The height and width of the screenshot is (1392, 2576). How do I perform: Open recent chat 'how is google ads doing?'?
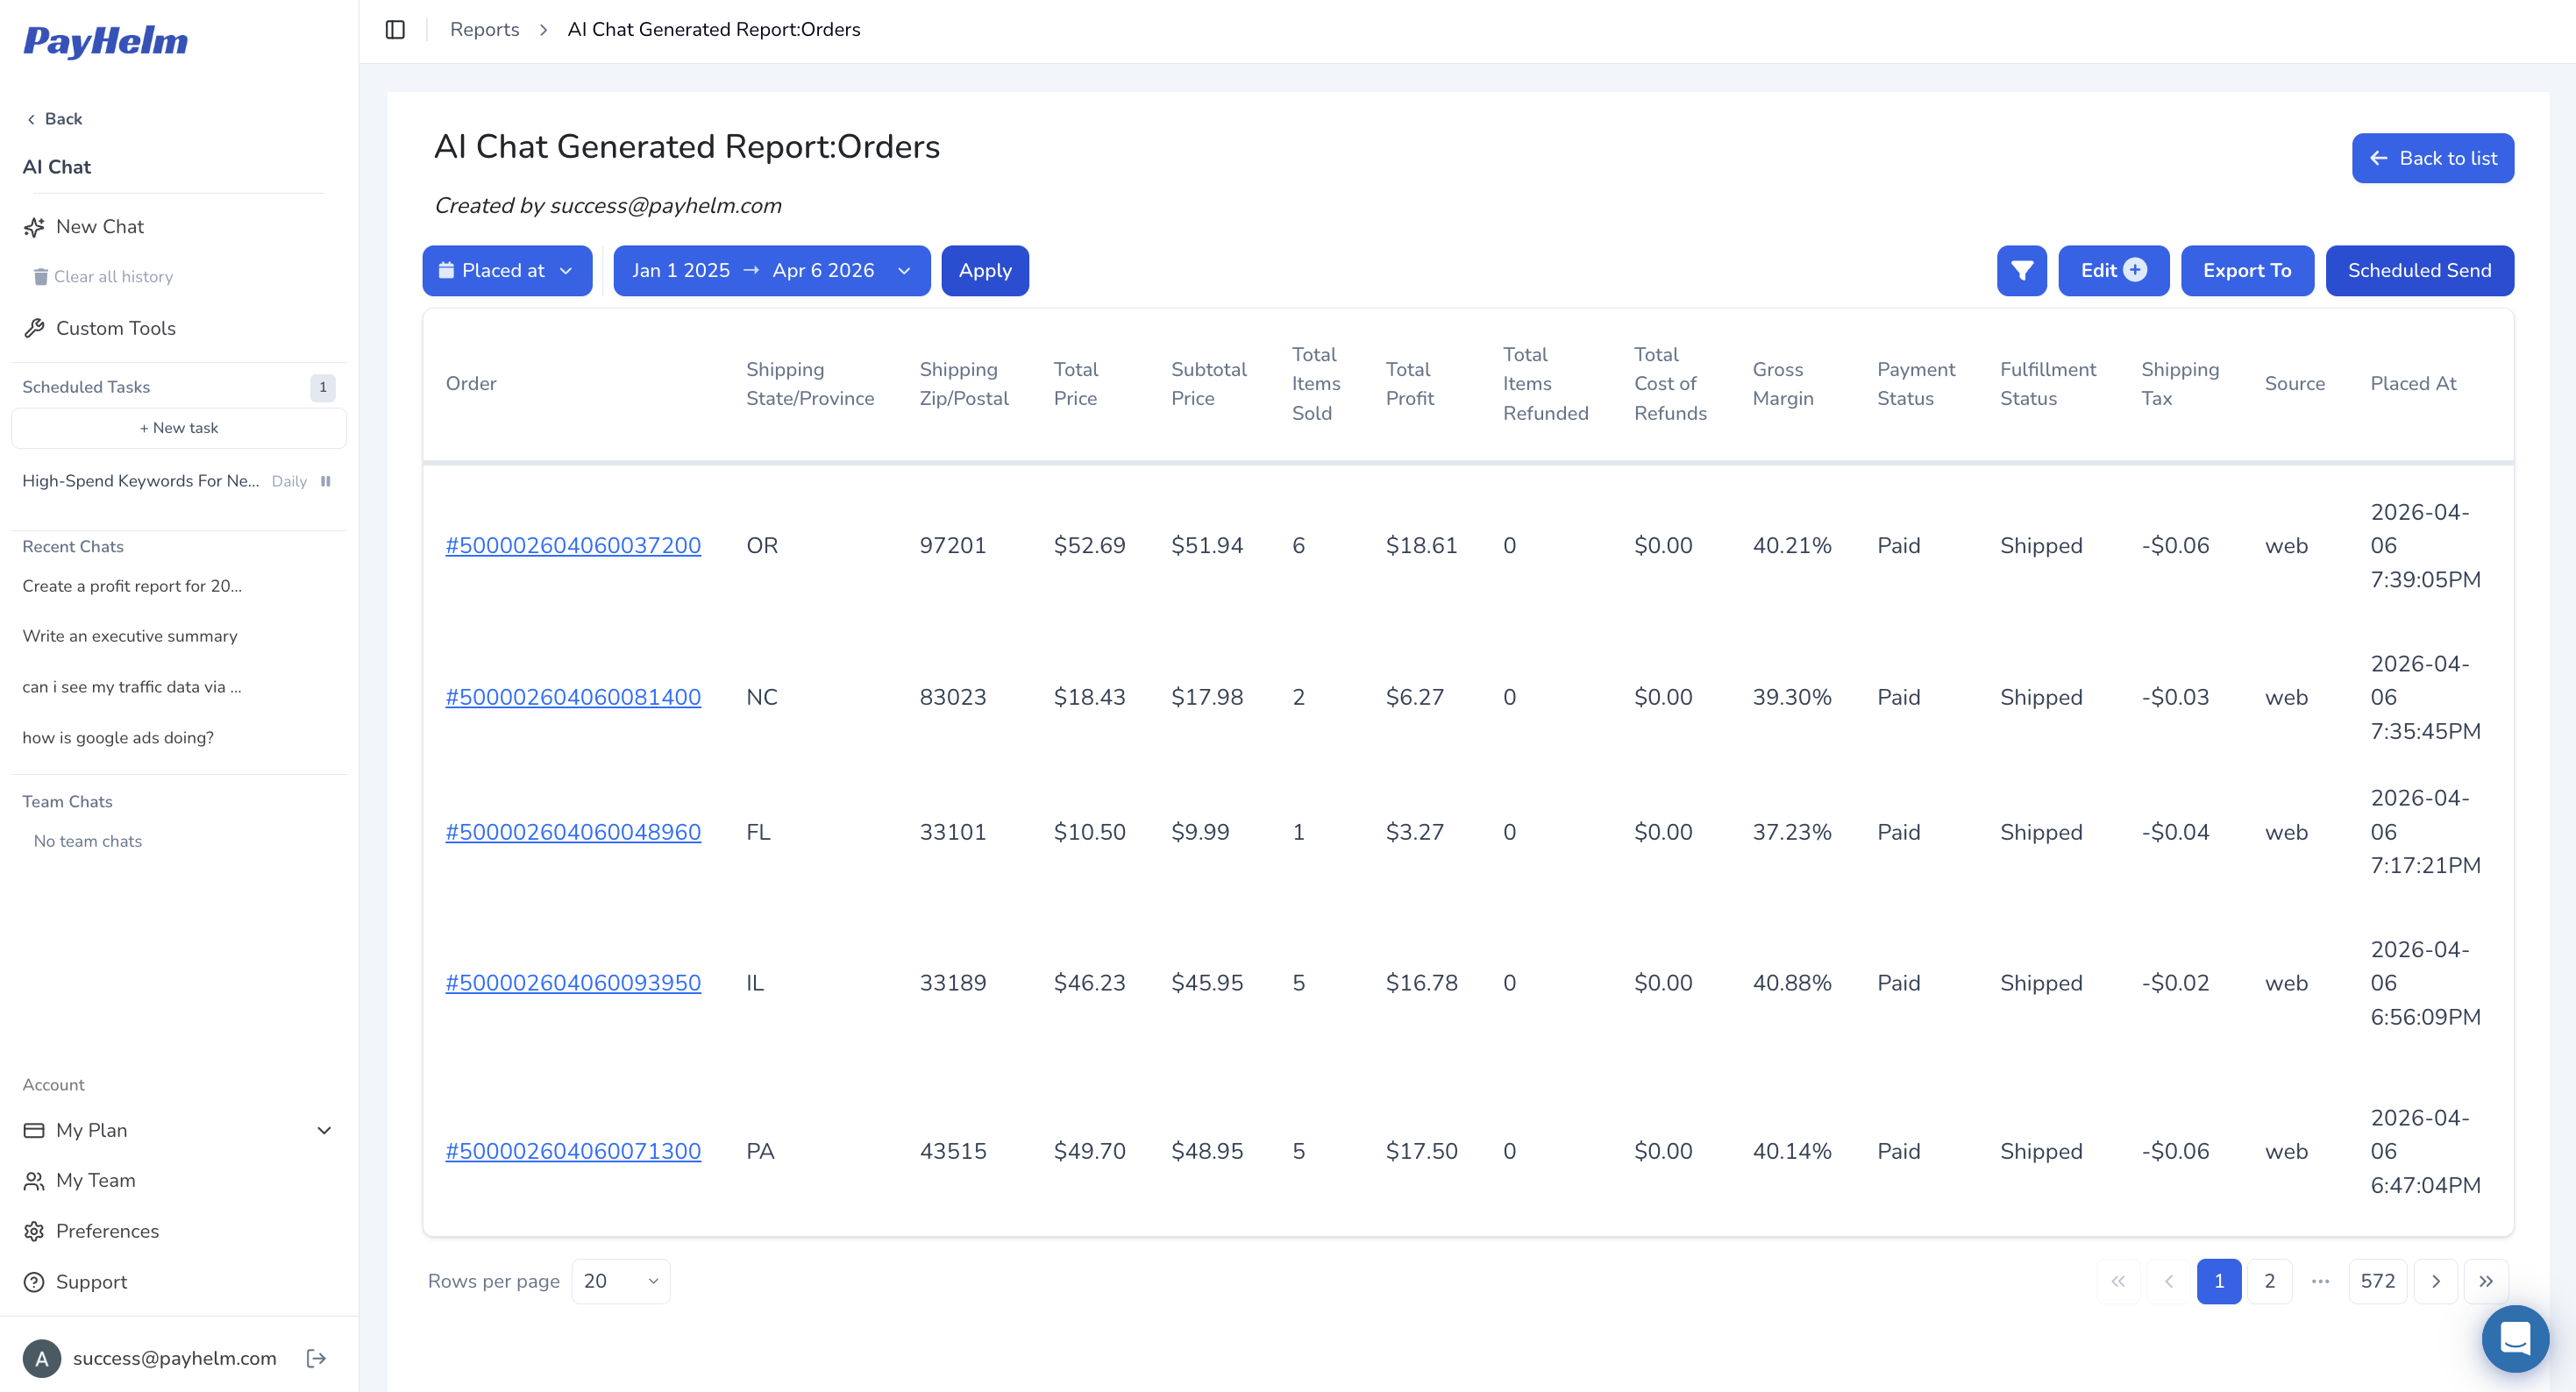pyautogui.click(x=118, y=738)
